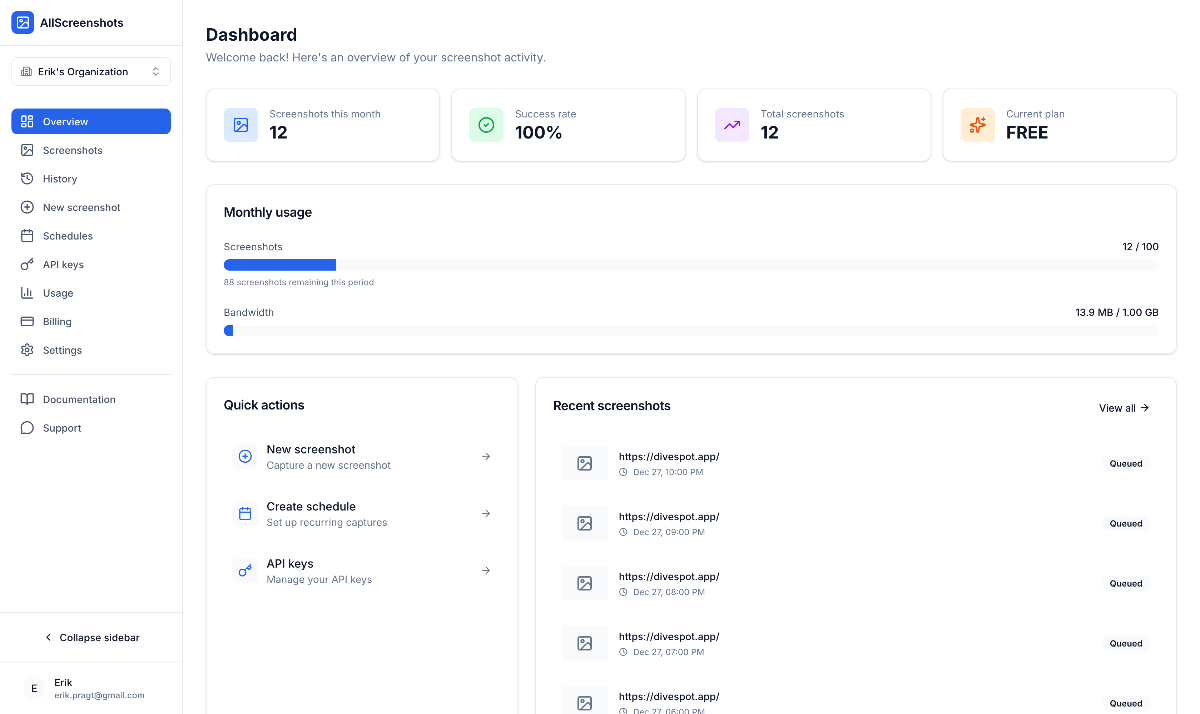
Task: Click Queued badge on the 09:00 PM screenshot
Action: pos(1125,524)
